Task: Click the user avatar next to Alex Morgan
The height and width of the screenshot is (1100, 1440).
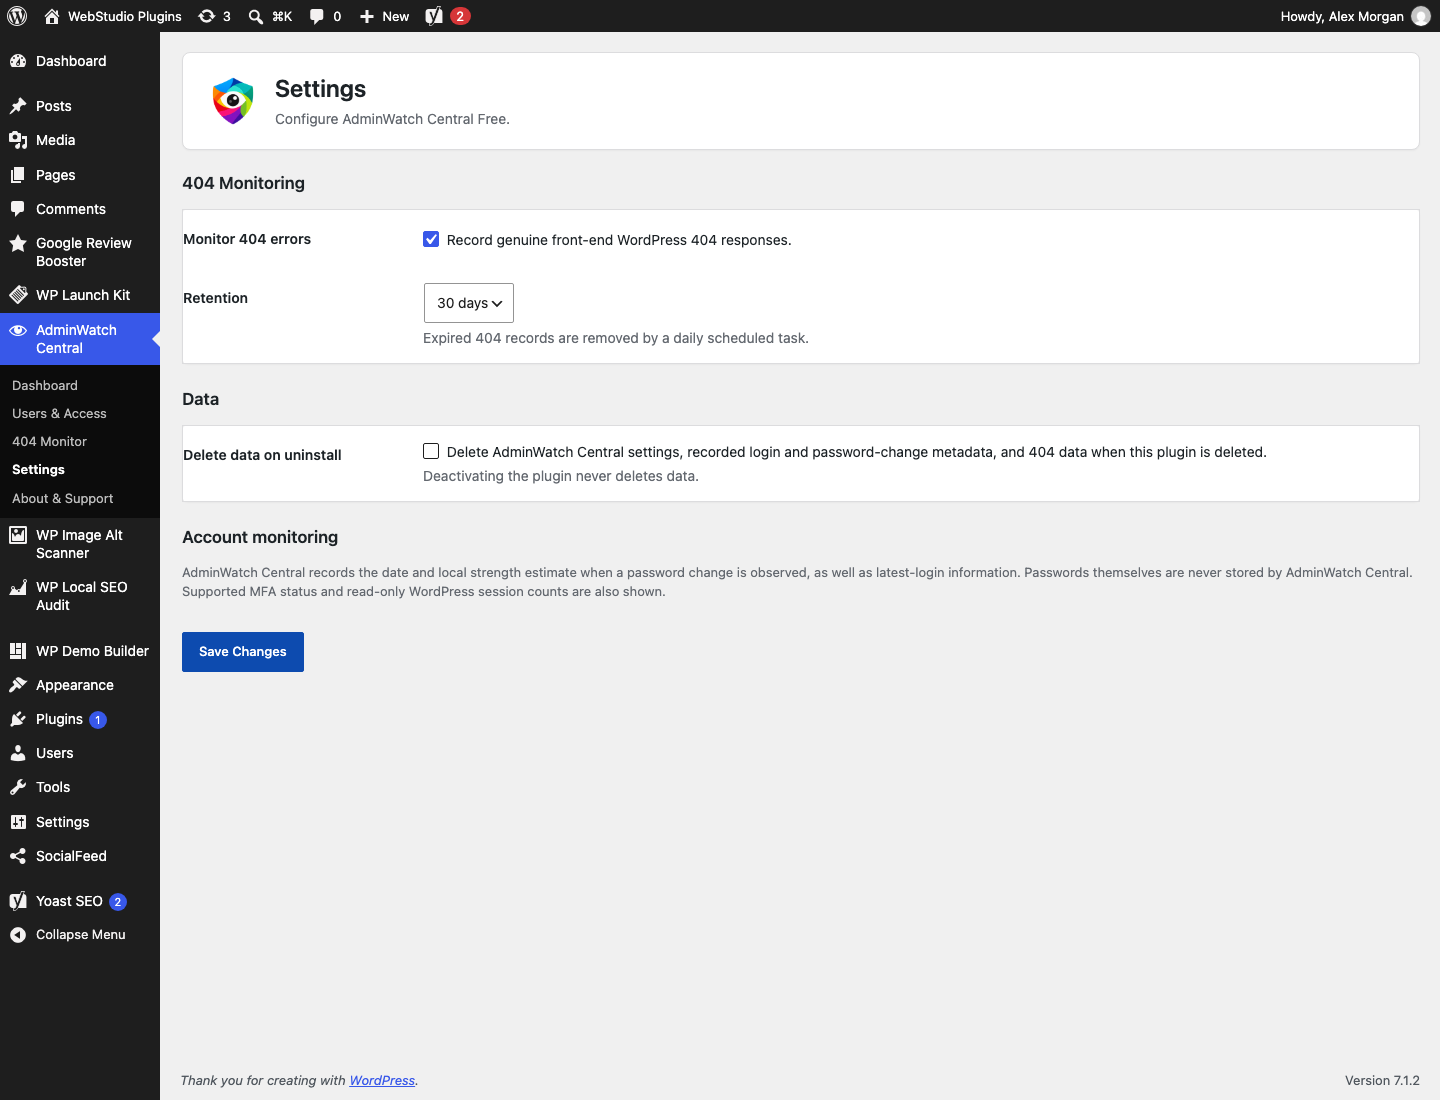Action: 1421,16
